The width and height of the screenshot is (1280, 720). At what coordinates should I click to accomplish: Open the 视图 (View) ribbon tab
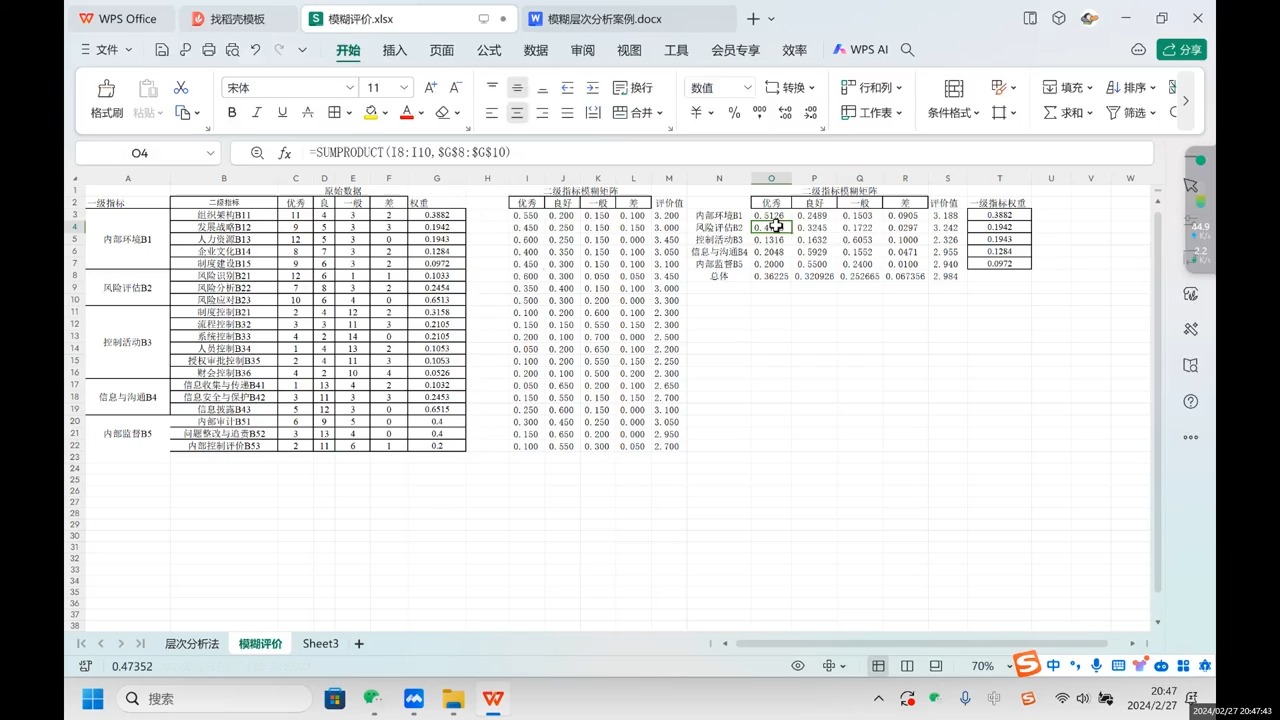[x=629, y=50]
